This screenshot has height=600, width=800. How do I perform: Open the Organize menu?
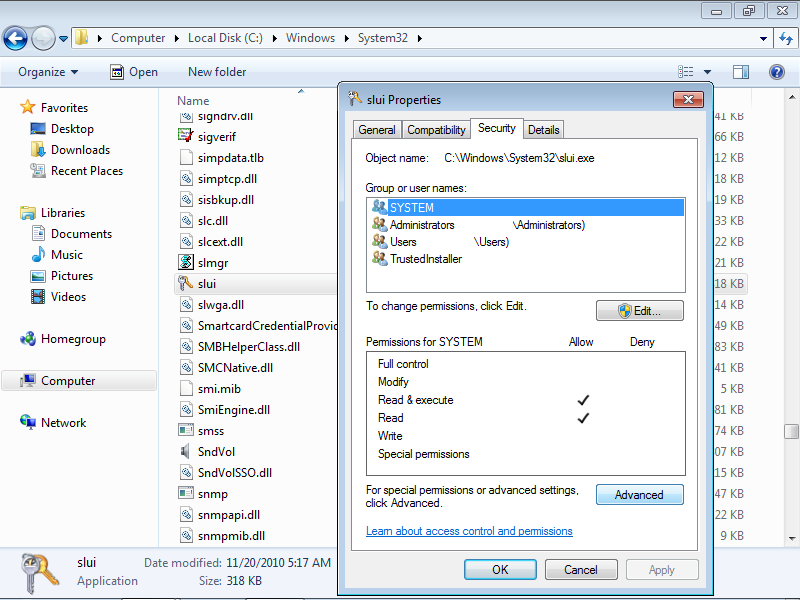tap(48, 72)
